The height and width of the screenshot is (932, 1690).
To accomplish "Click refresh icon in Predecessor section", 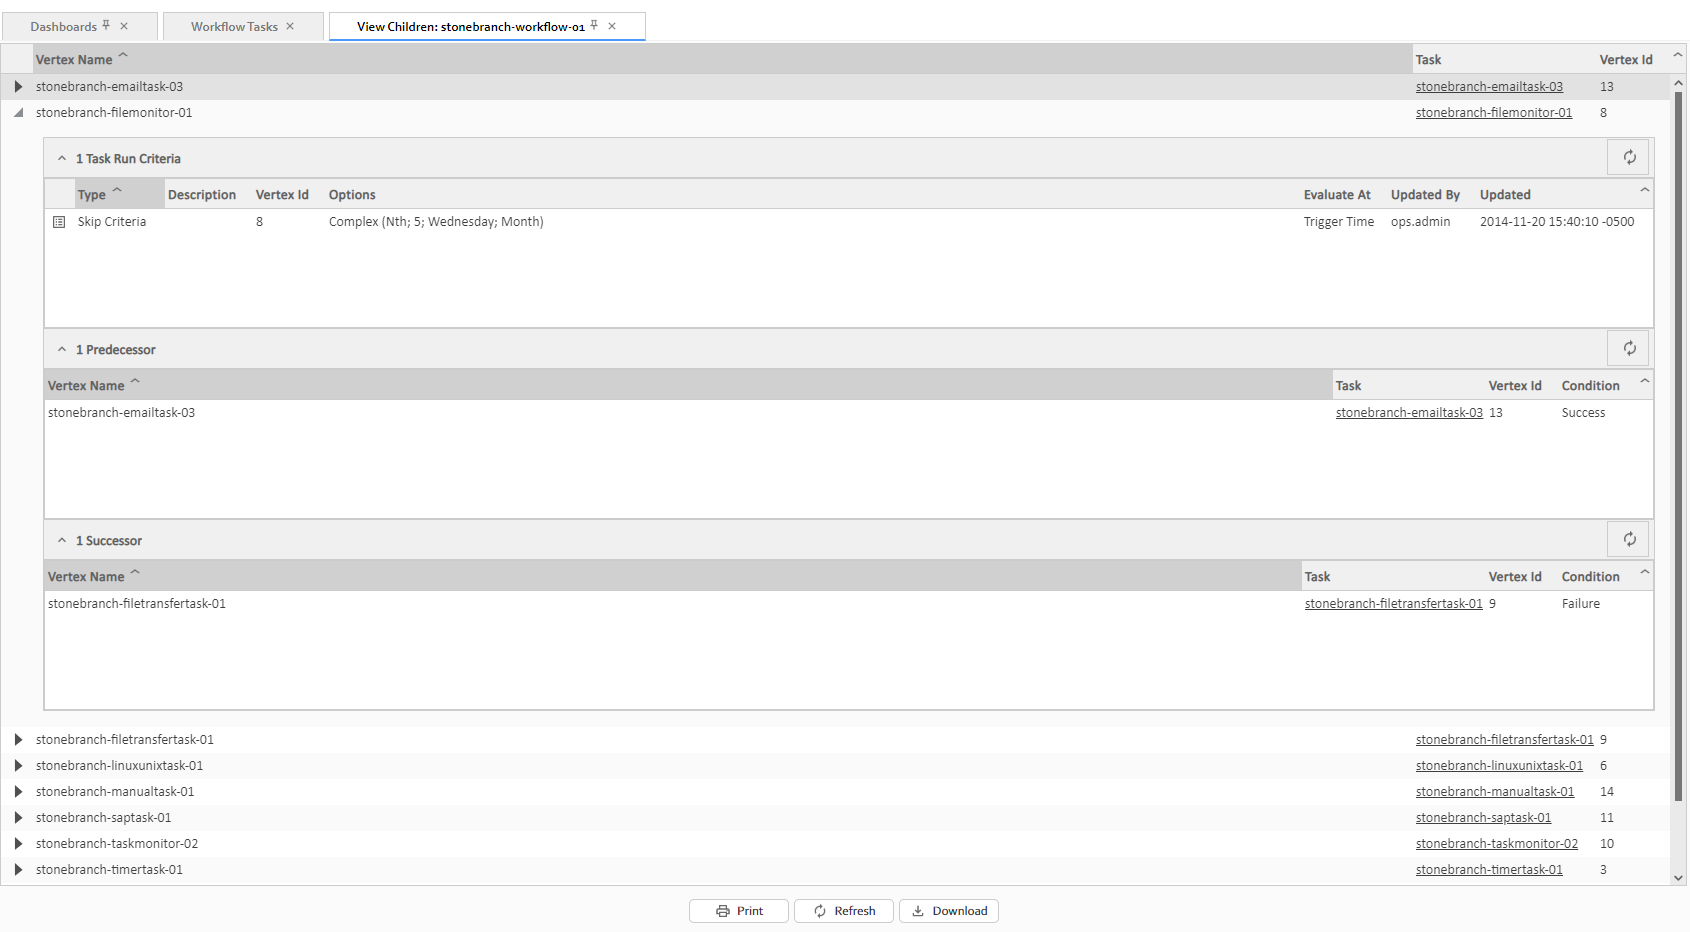I will pyautogui.click(x=1629, y=348).
